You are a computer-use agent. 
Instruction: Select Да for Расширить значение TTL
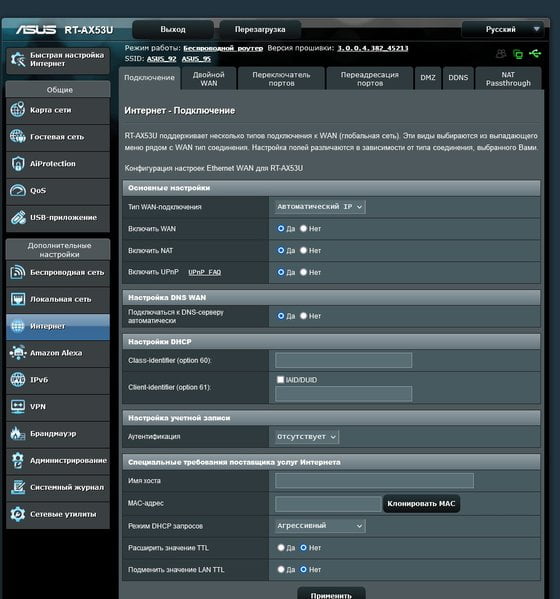click(x=281, y=548)
